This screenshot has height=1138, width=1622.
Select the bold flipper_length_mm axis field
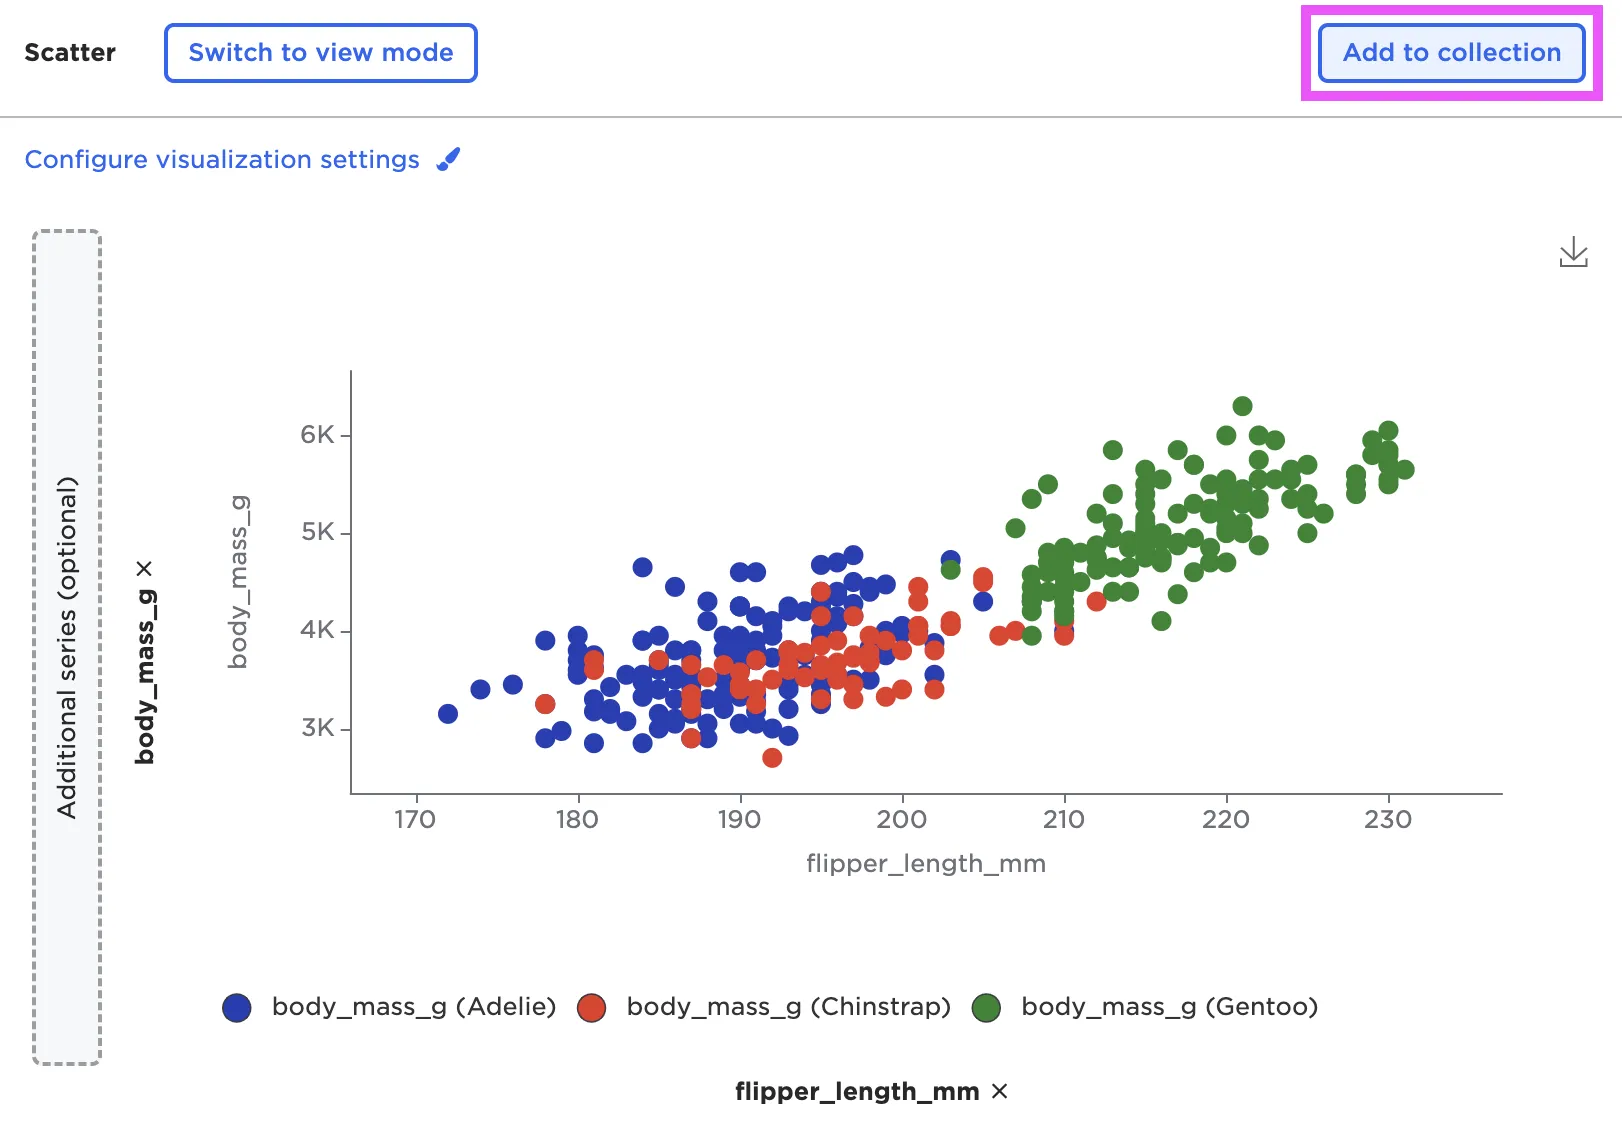point(857,1091)
